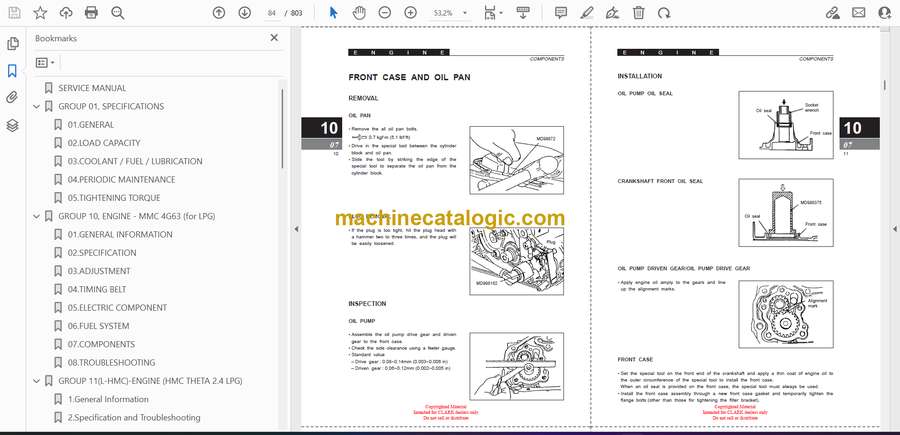Select the highlighter pen tool
The height and width of the screenshot is (435, 900).
(587, 13)
